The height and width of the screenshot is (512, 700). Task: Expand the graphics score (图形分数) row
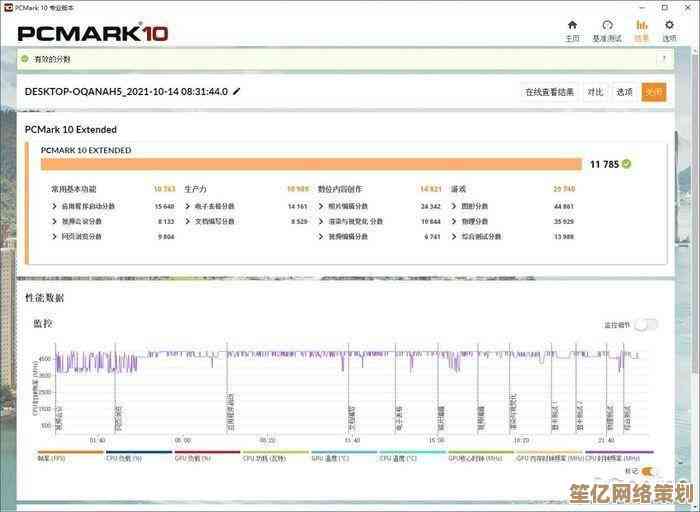(x=454, y=207)
